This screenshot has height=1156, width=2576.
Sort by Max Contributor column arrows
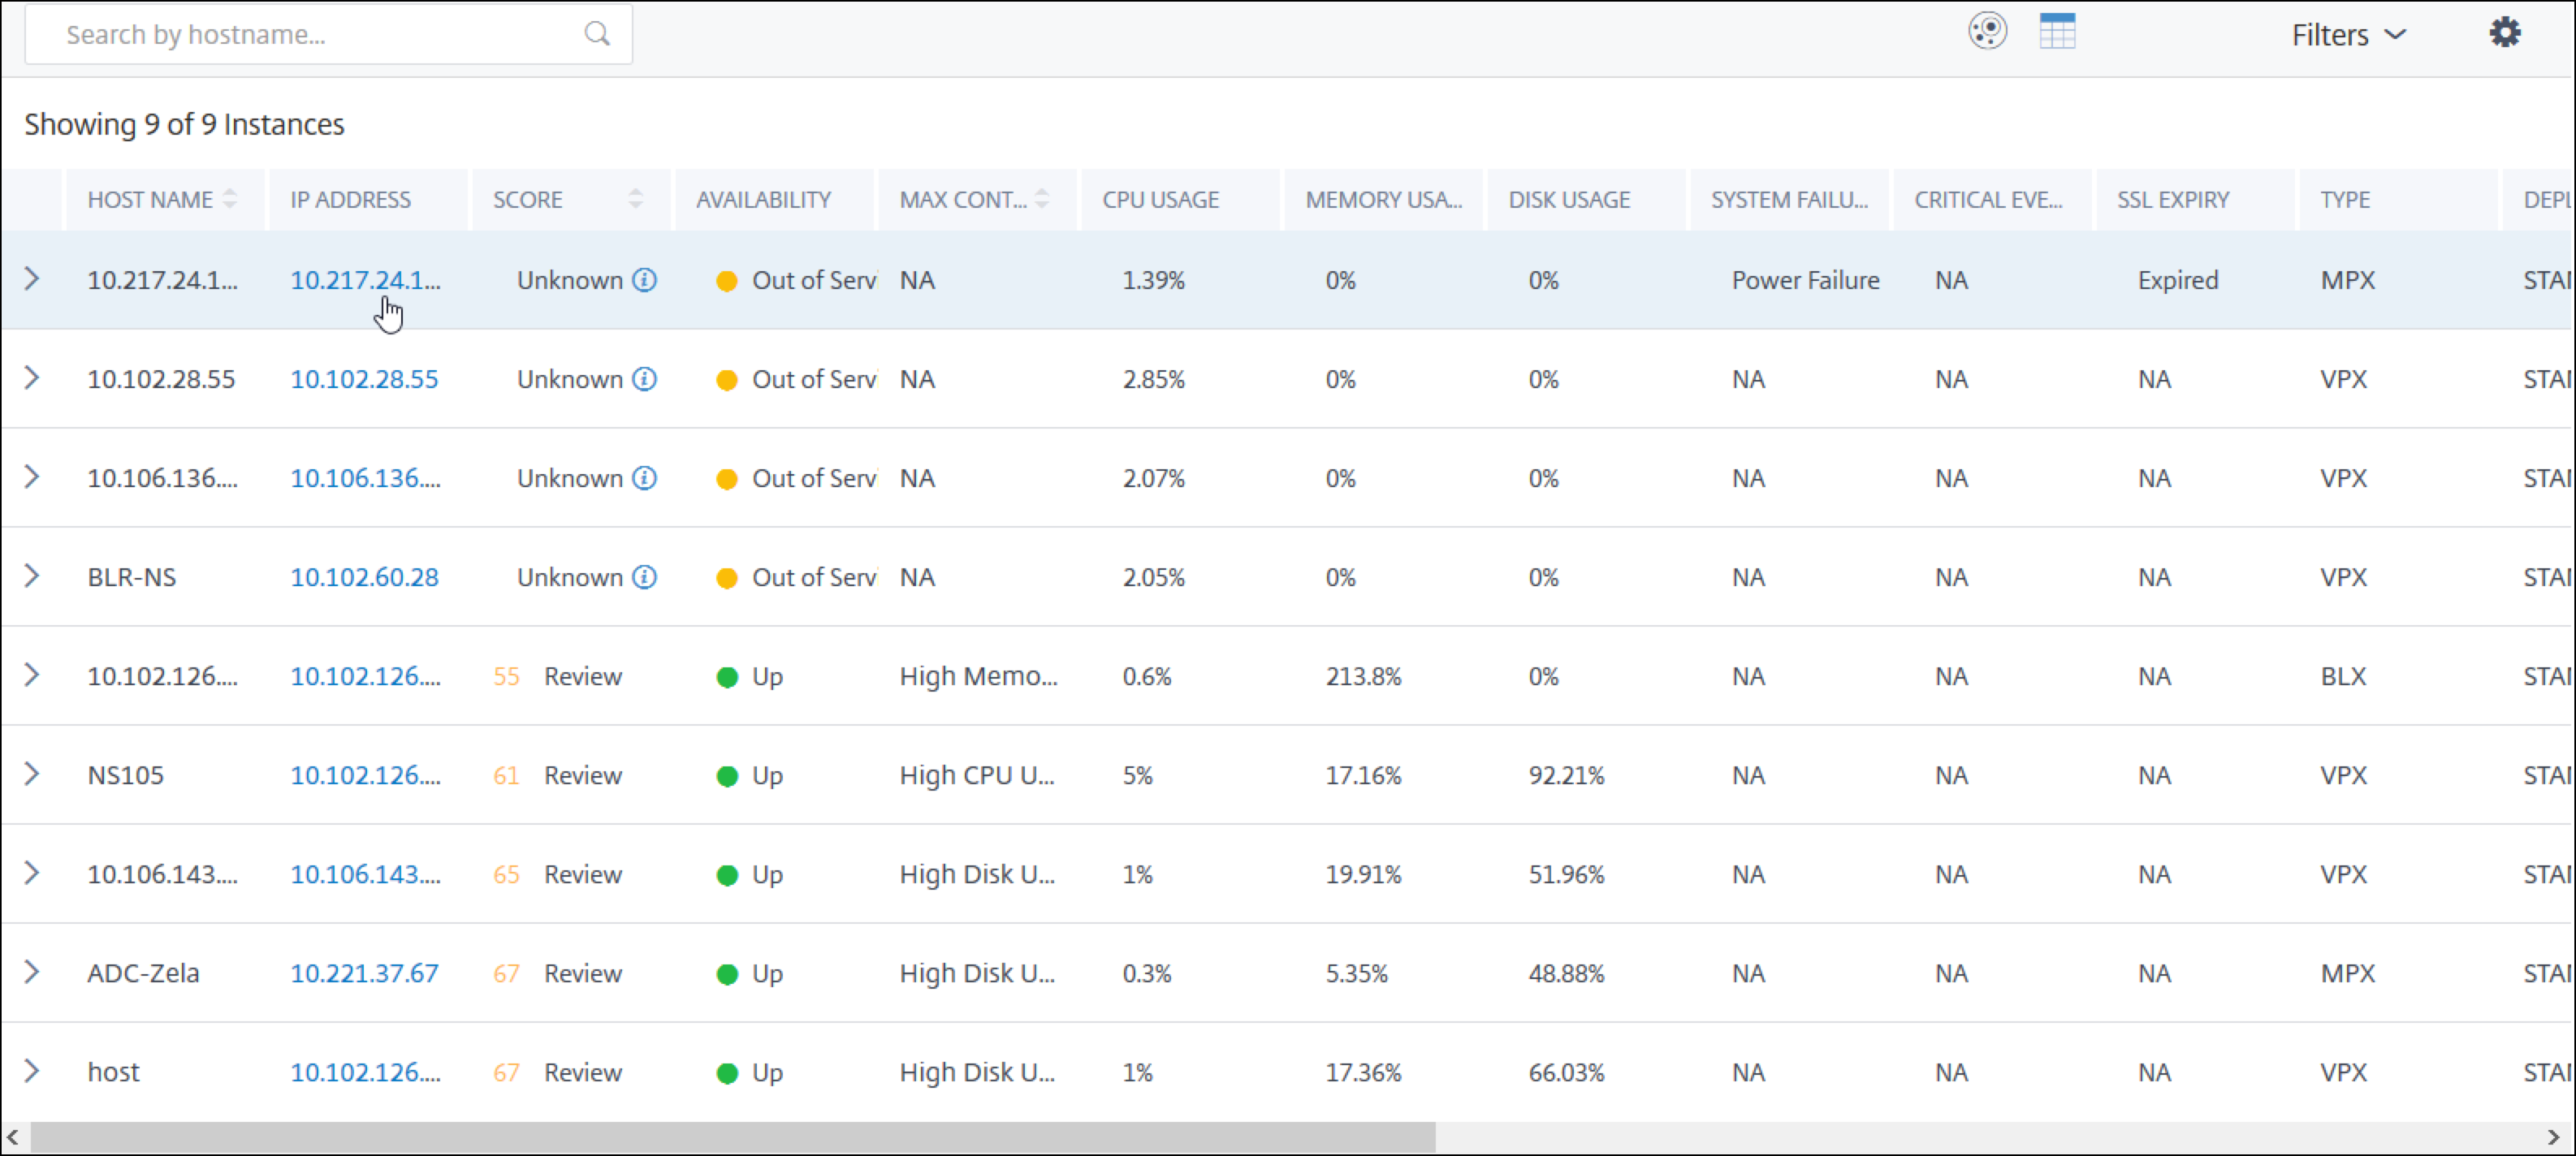1042,199
